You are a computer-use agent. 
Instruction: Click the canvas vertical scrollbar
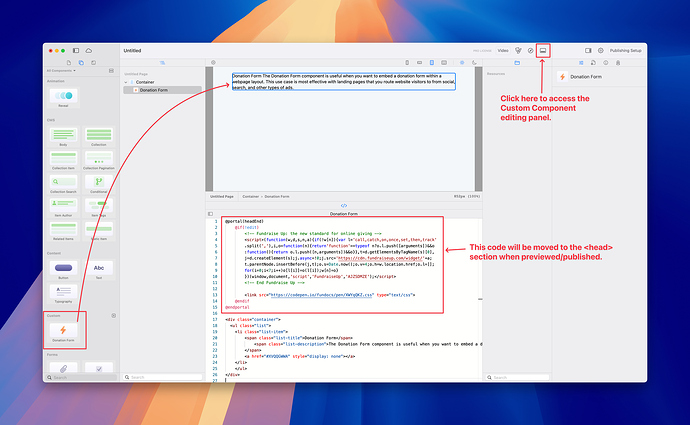478,129
